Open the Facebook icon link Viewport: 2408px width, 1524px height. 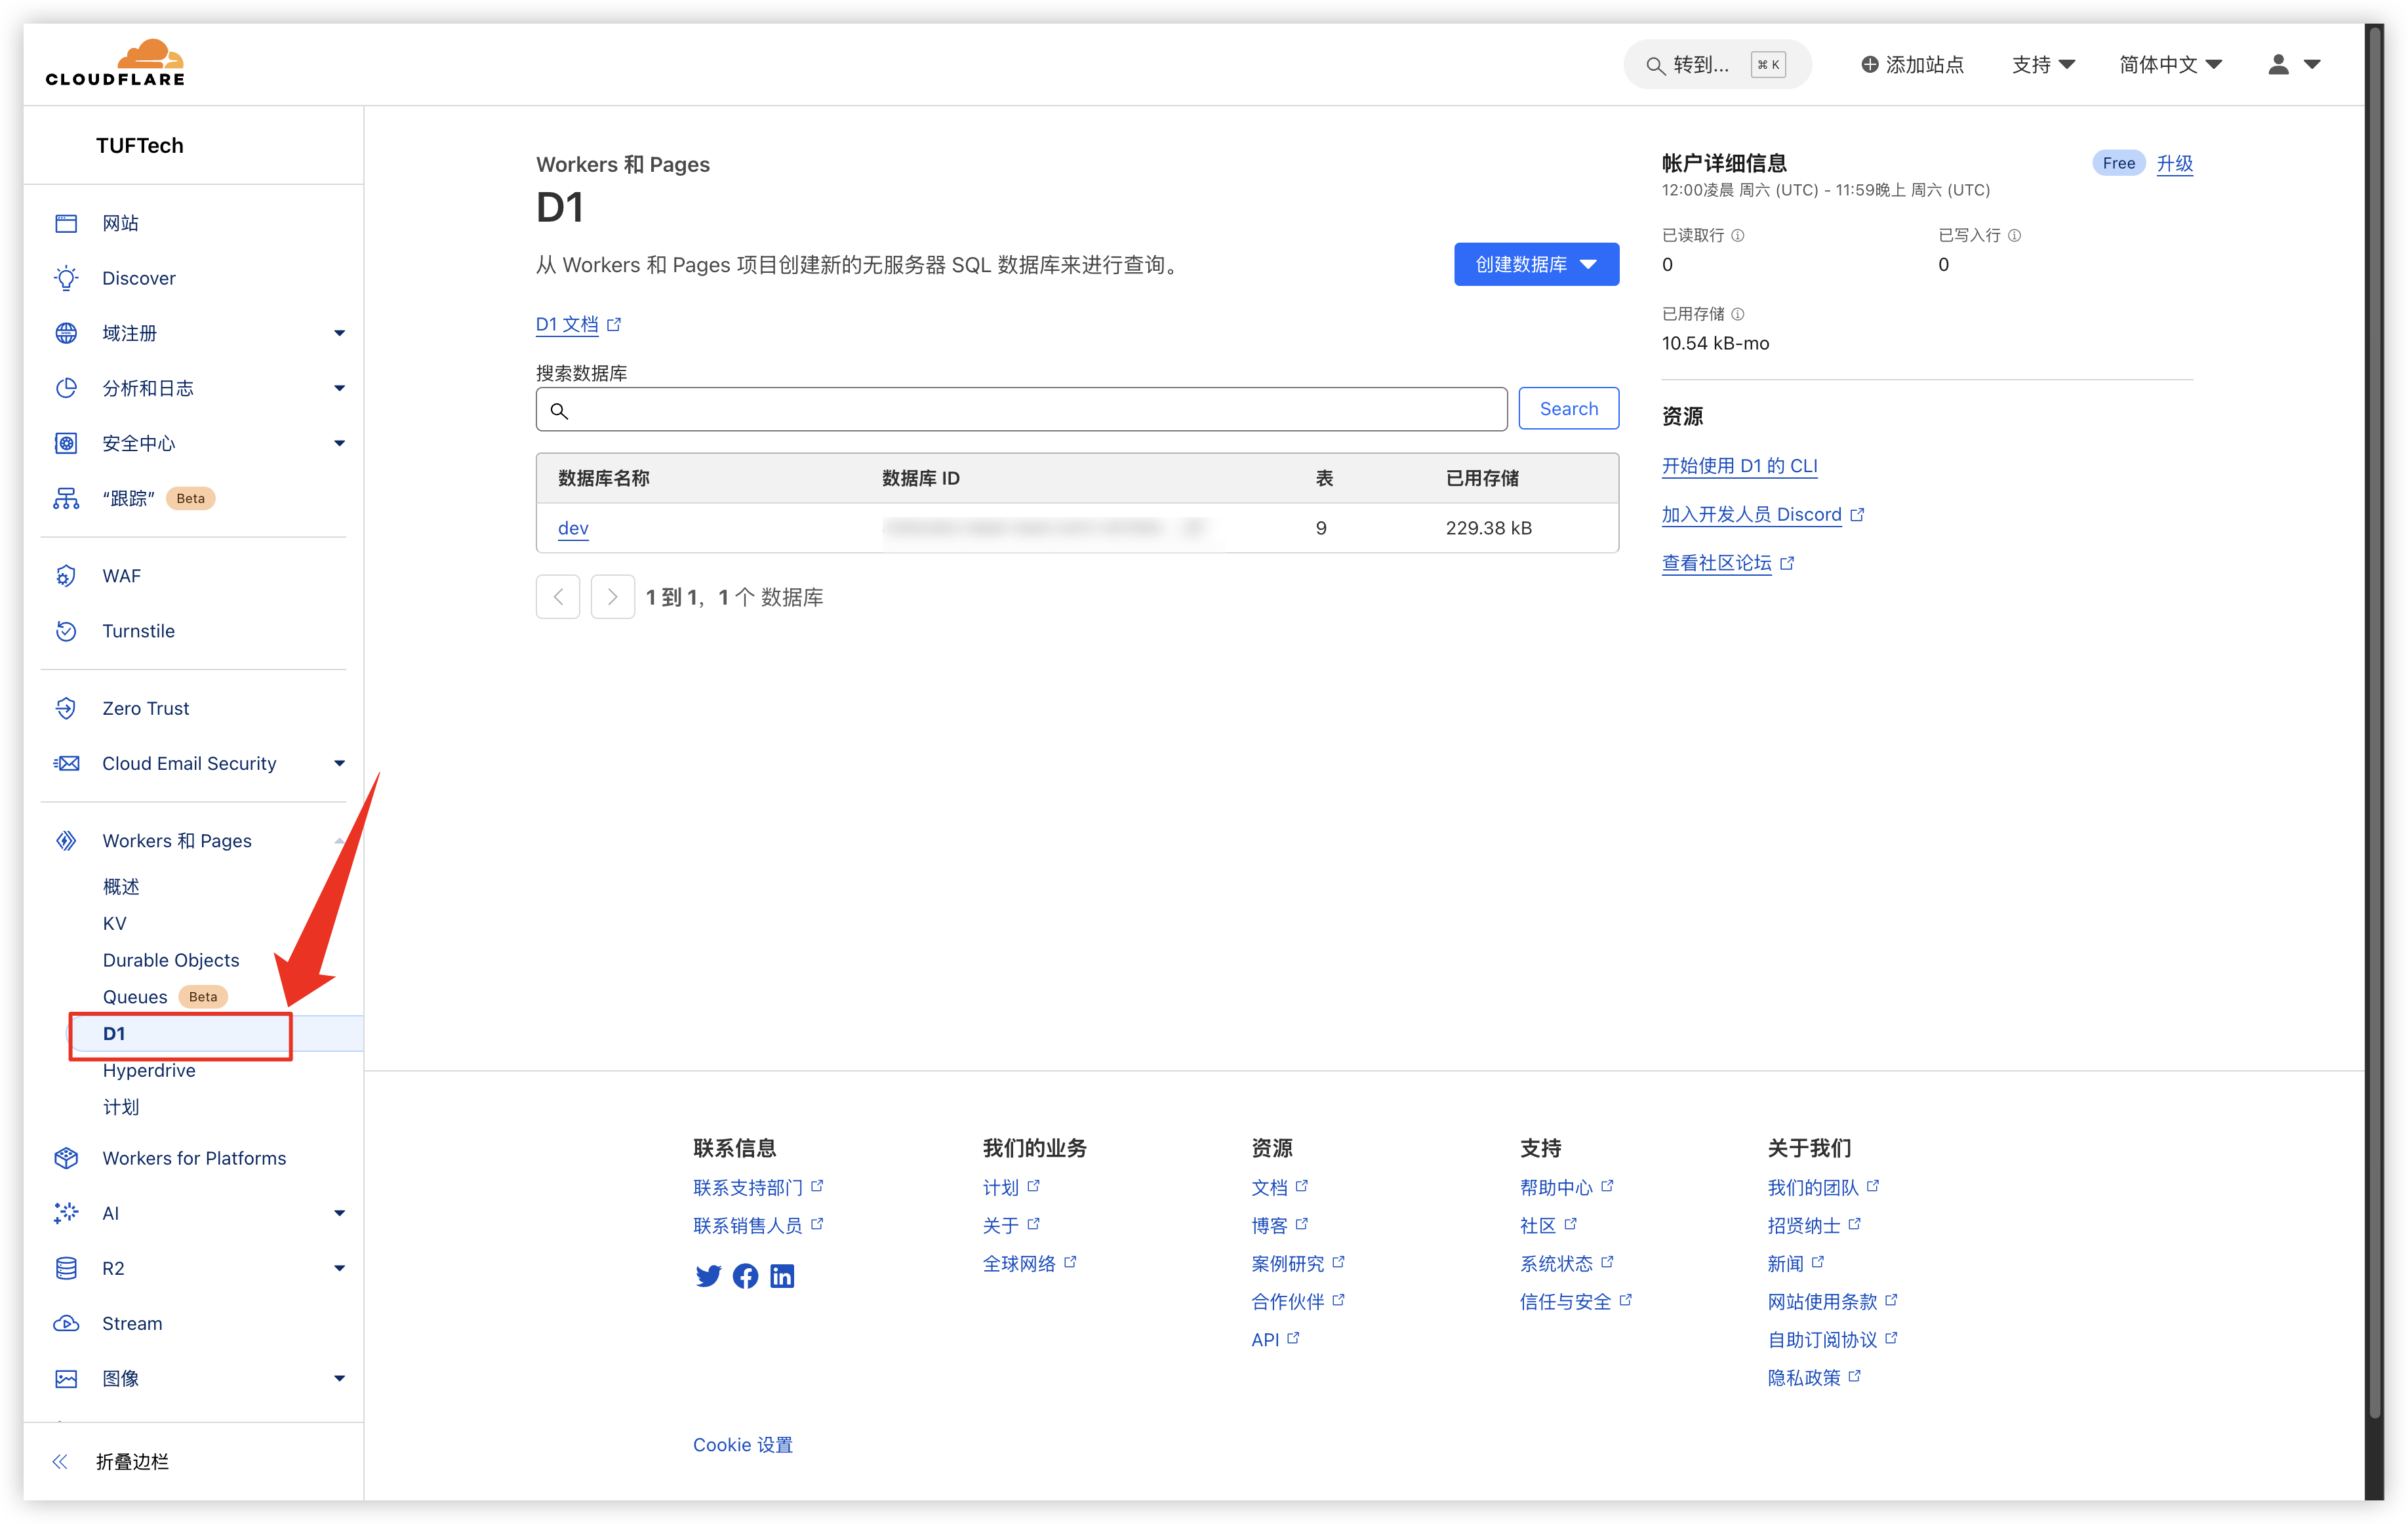point(745,1276)
